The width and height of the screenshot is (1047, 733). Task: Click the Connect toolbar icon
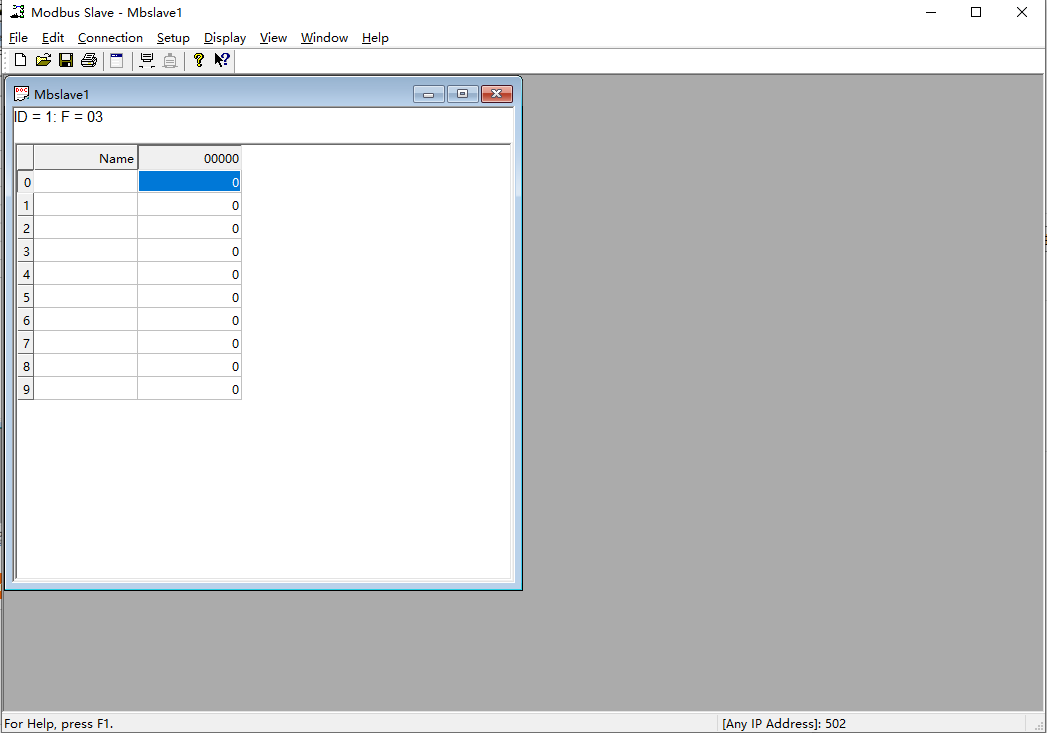pos(147,60)
